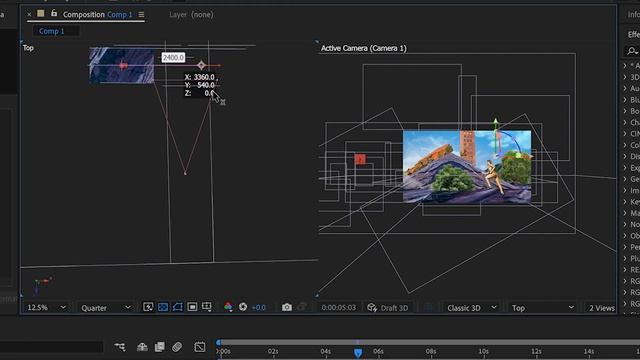Click the diamond keyframe marker in Top view
This screenshot has width=640, height=360.
click(201, 65)
